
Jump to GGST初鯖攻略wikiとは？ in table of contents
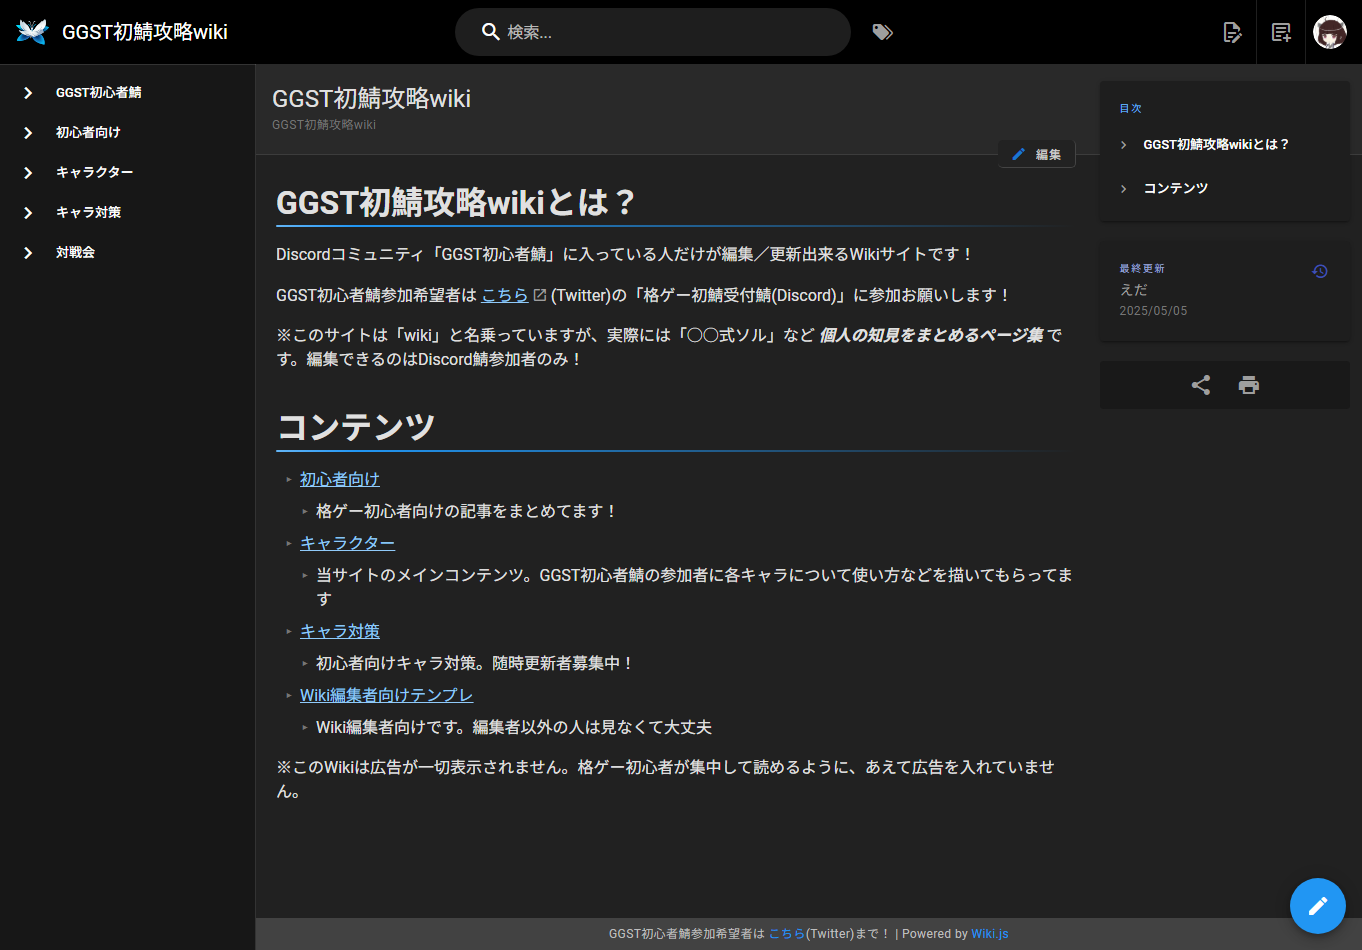click(1216, 145)
